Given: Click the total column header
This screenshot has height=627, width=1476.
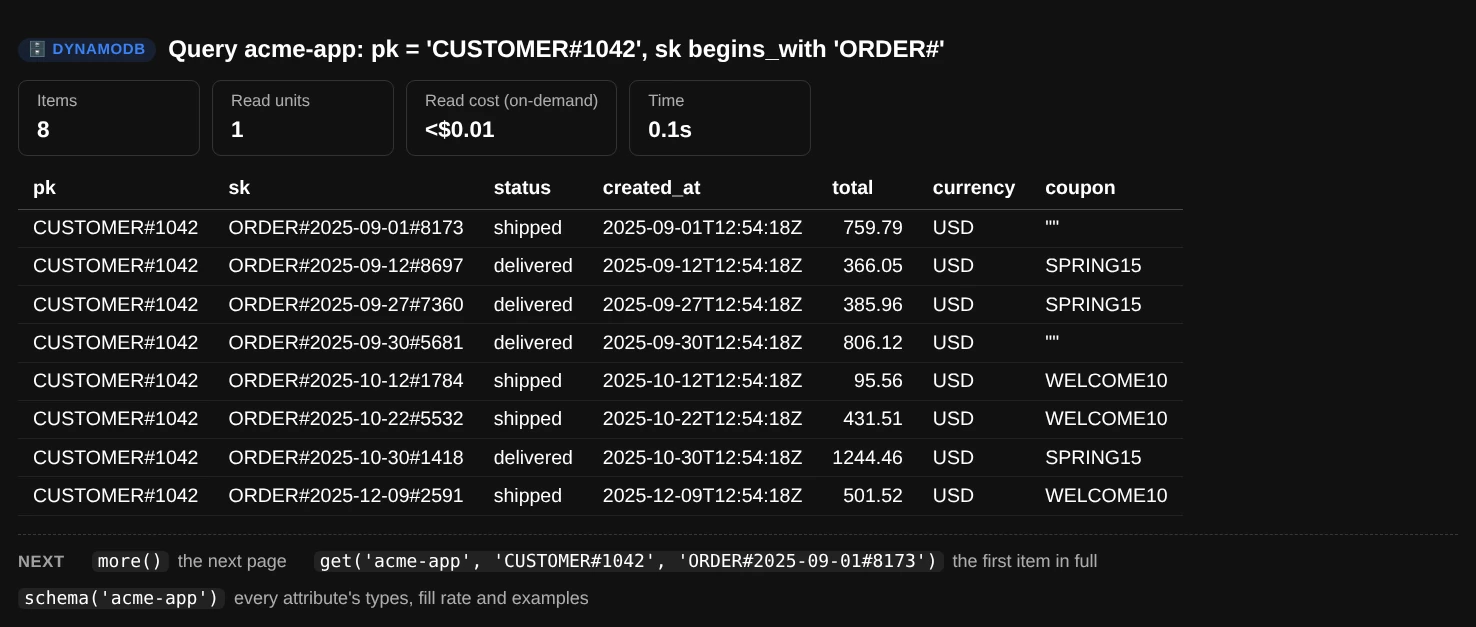Looking at the screenshot, I should click(x=852, y=188).
